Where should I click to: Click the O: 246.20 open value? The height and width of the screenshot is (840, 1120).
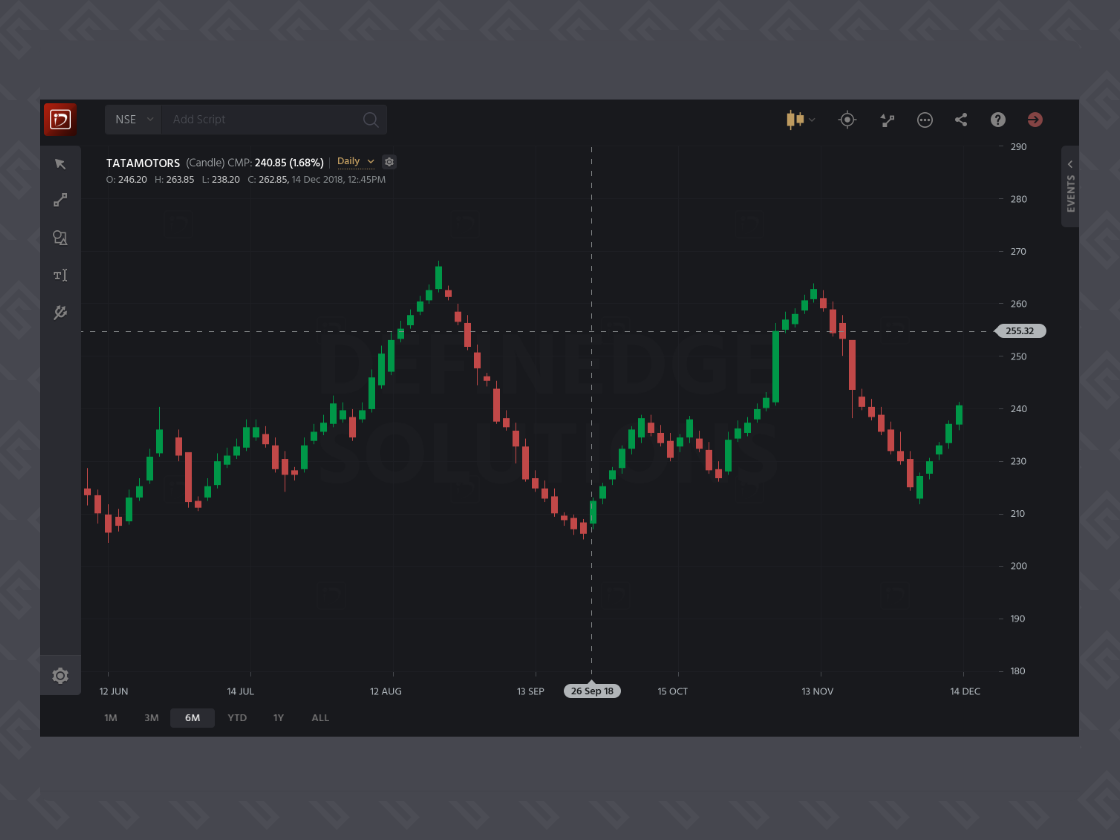[x=126, y=180]
